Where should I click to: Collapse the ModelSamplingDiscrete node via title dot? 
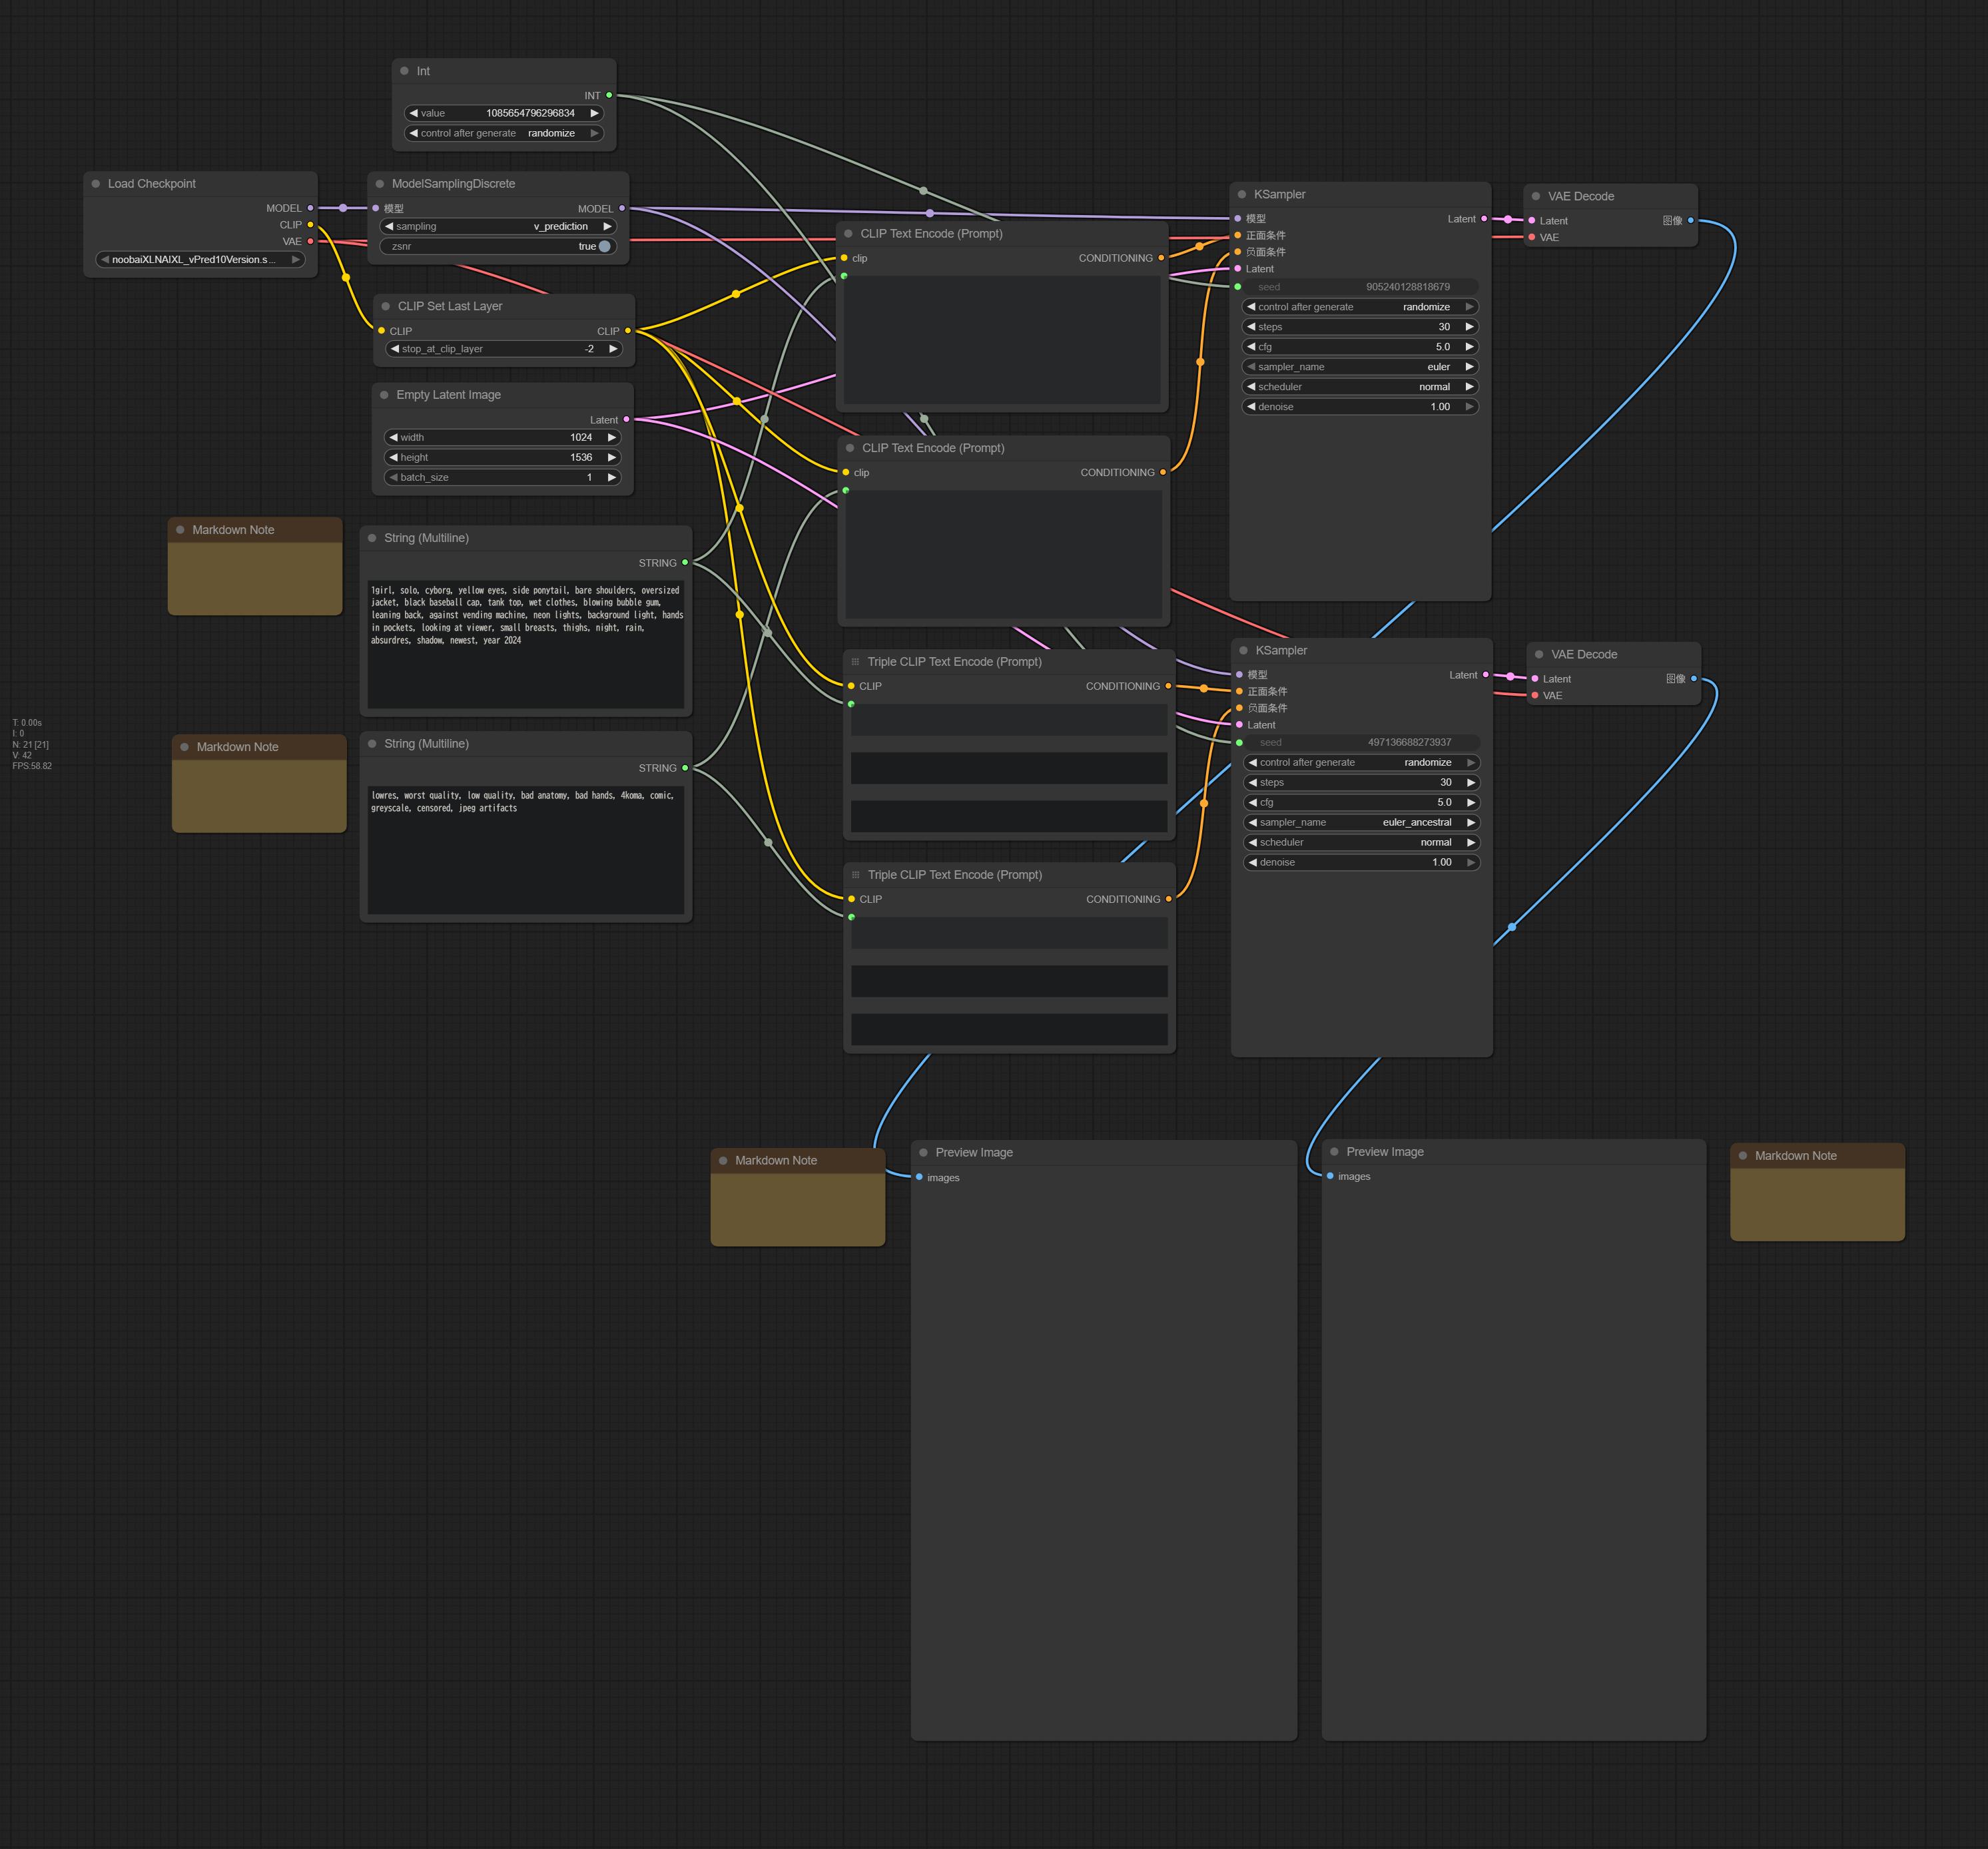click(380, 184)
